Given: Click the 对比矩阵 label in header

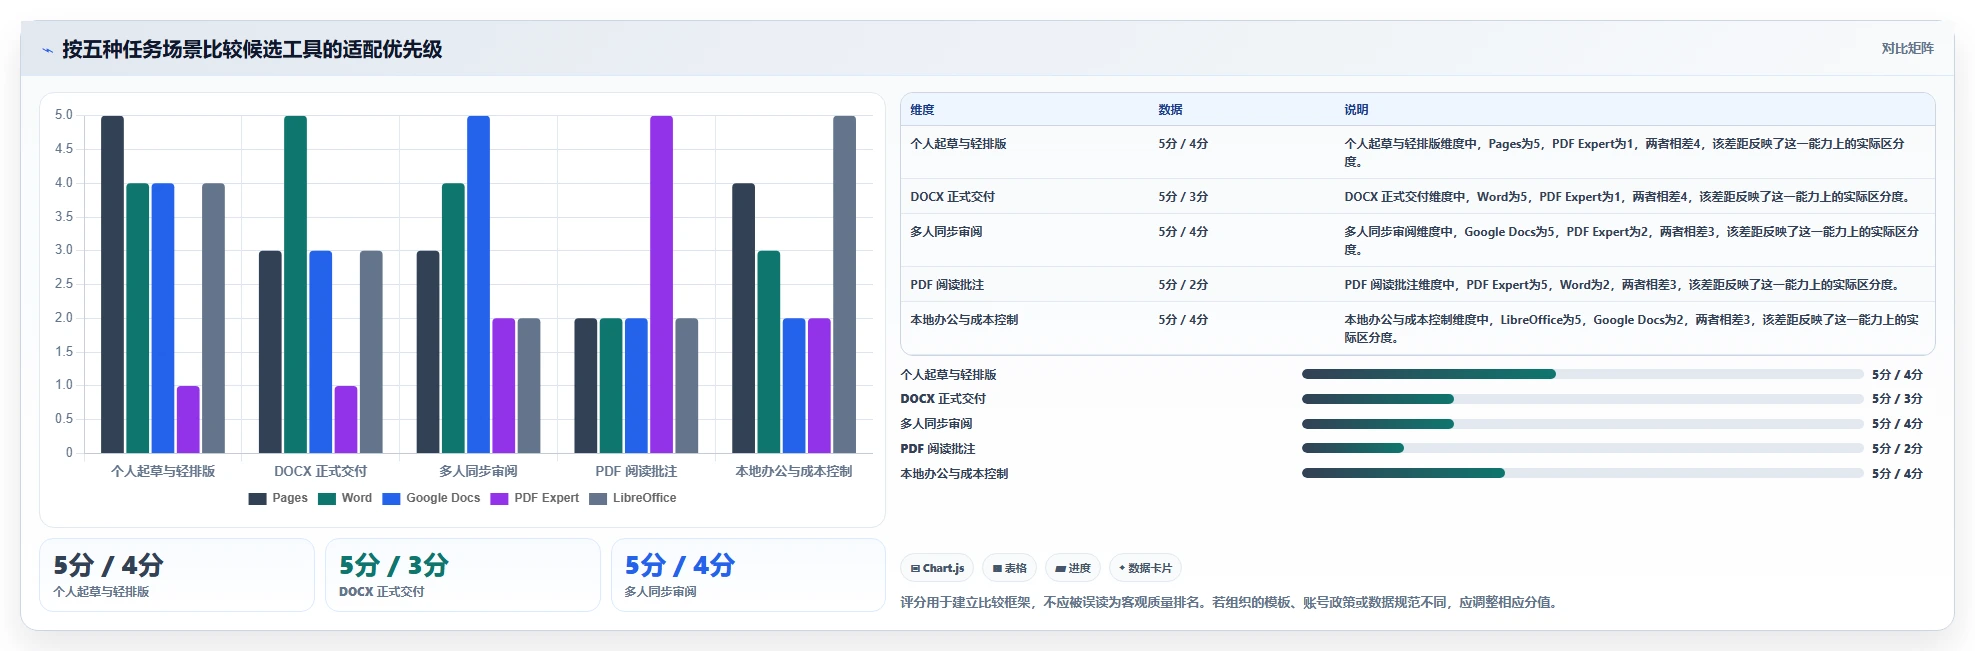Looking at the screenshot, I should pos(1907,48).
